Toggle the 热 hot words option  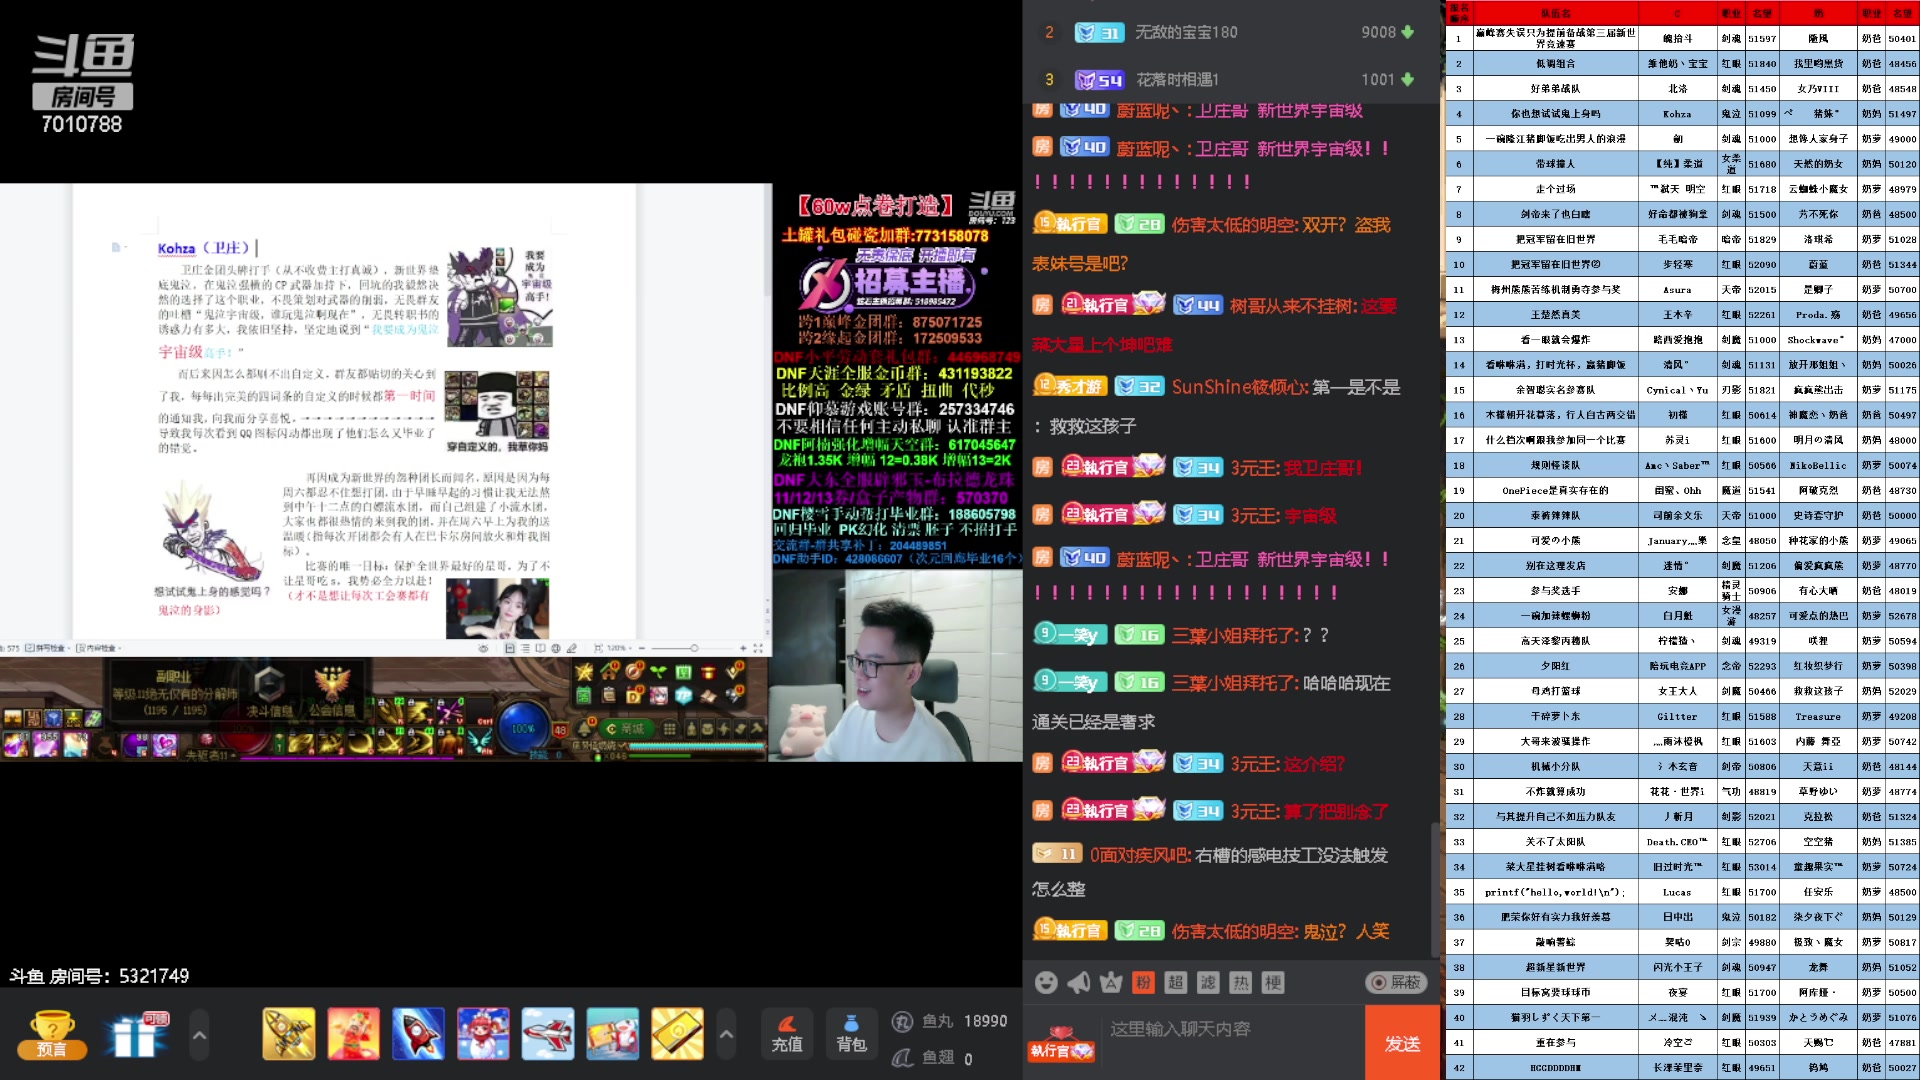pos(1241,983)
